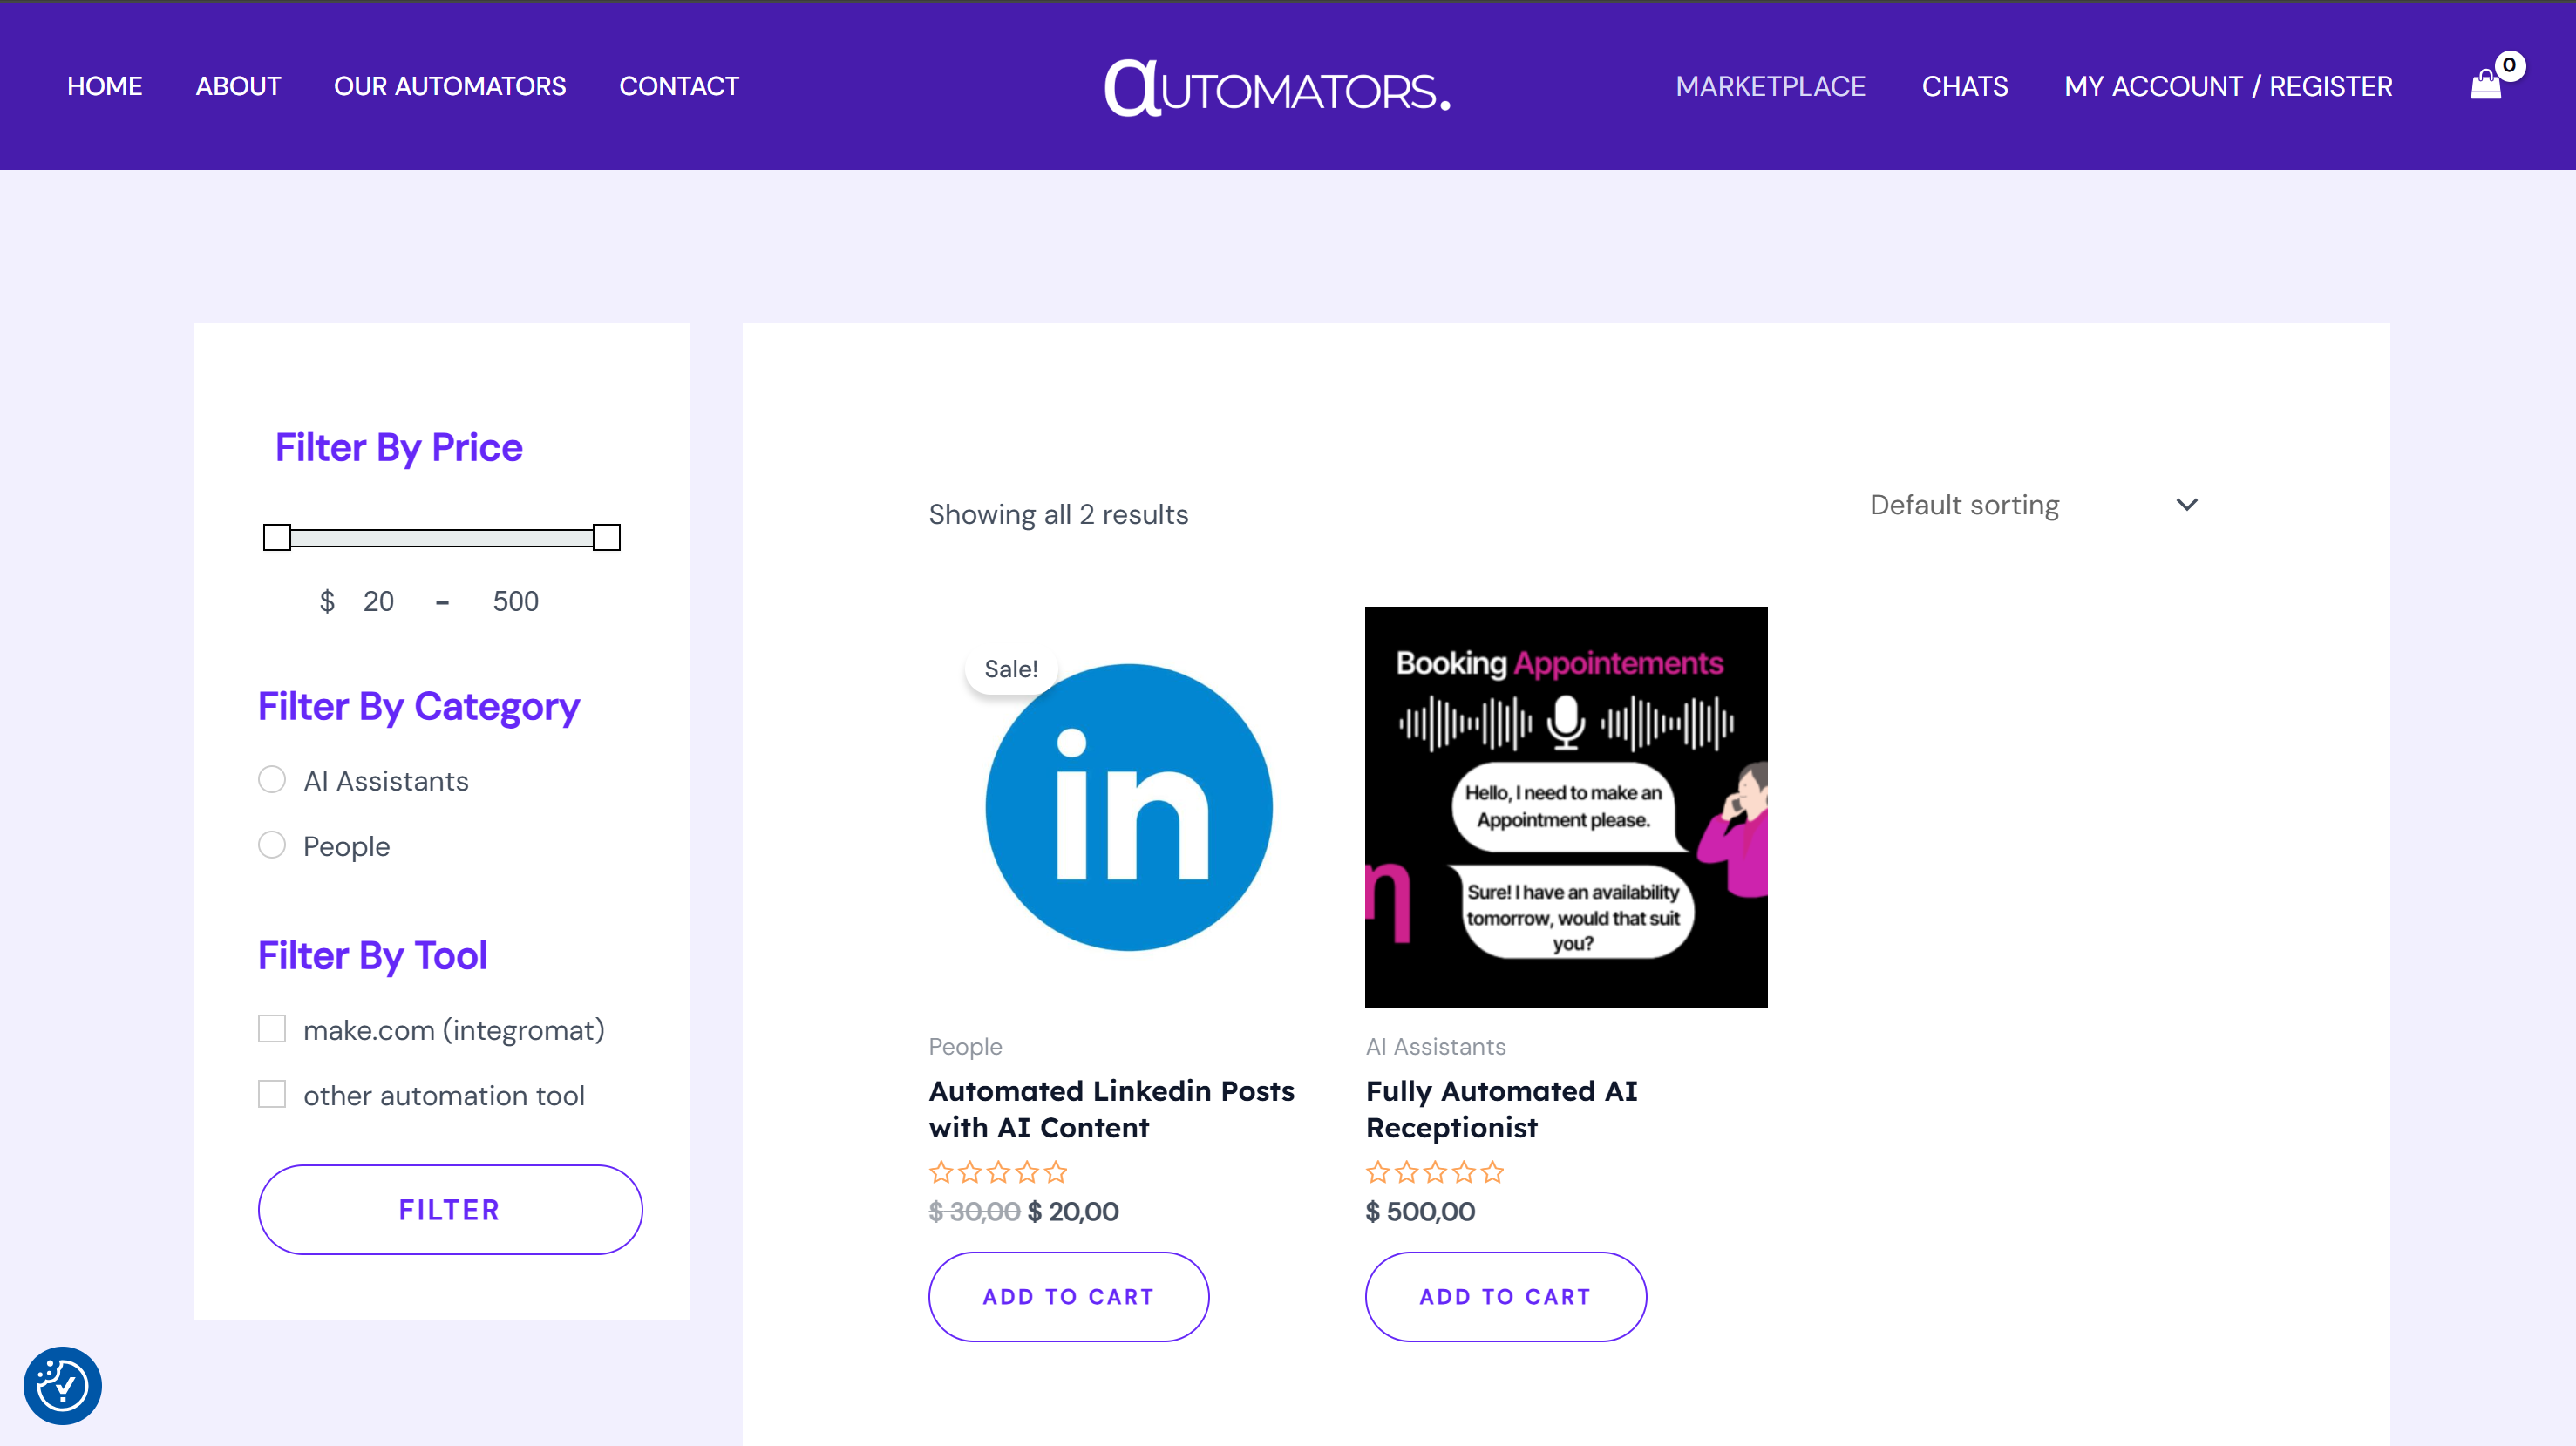Check the other automation tool checkbox
The image size is (2576, 1446).
[x=272, y=1094]
